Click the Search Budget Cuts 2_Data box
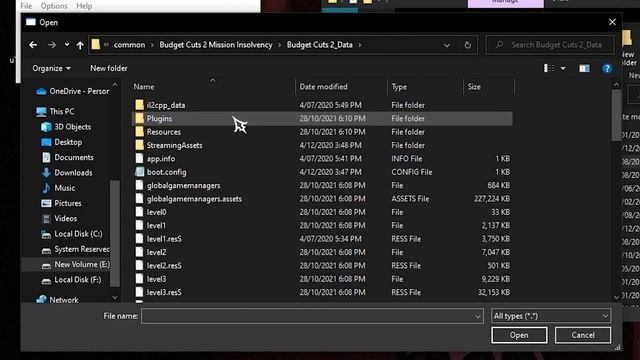 (x=550, y=45)
